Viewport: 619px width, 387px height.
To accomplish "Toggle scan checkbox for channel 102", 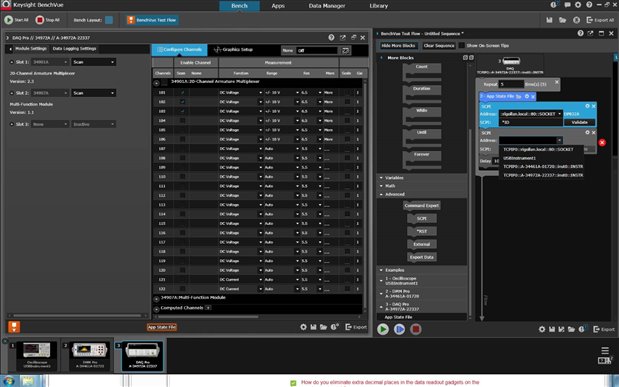I will tap(182, 102).
